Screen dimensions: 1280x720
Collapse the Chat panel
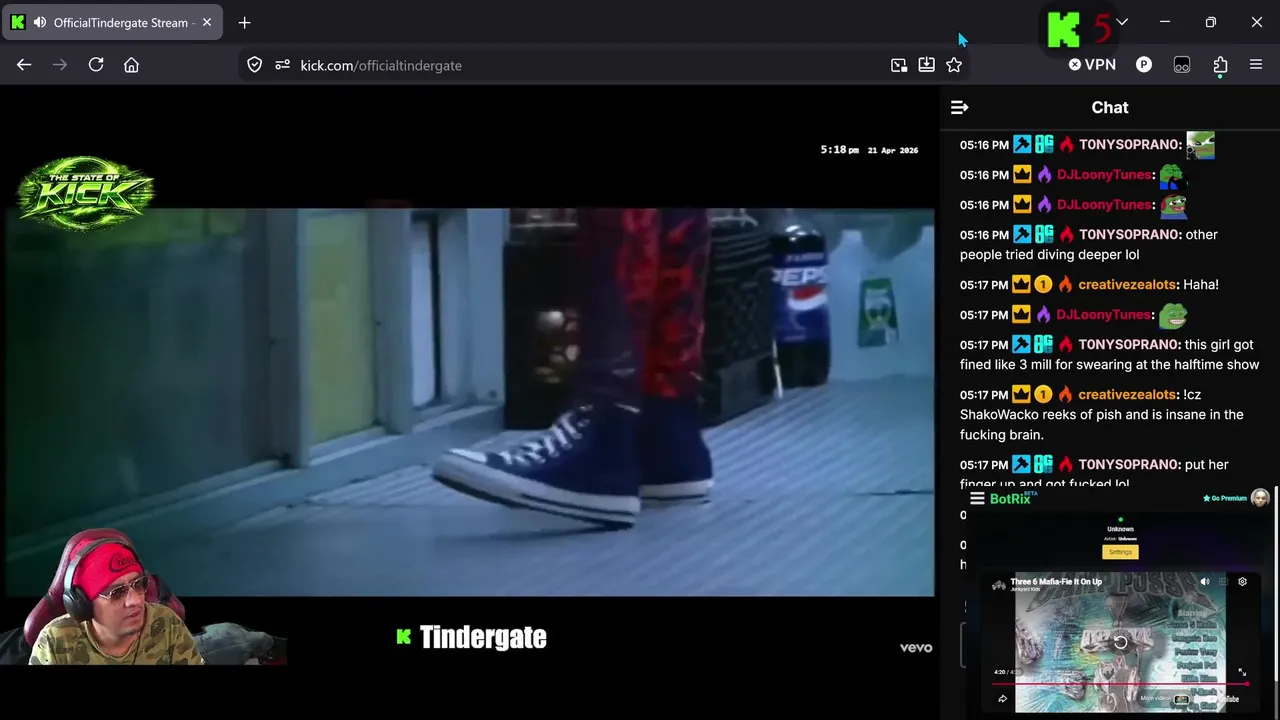[959, 107]
